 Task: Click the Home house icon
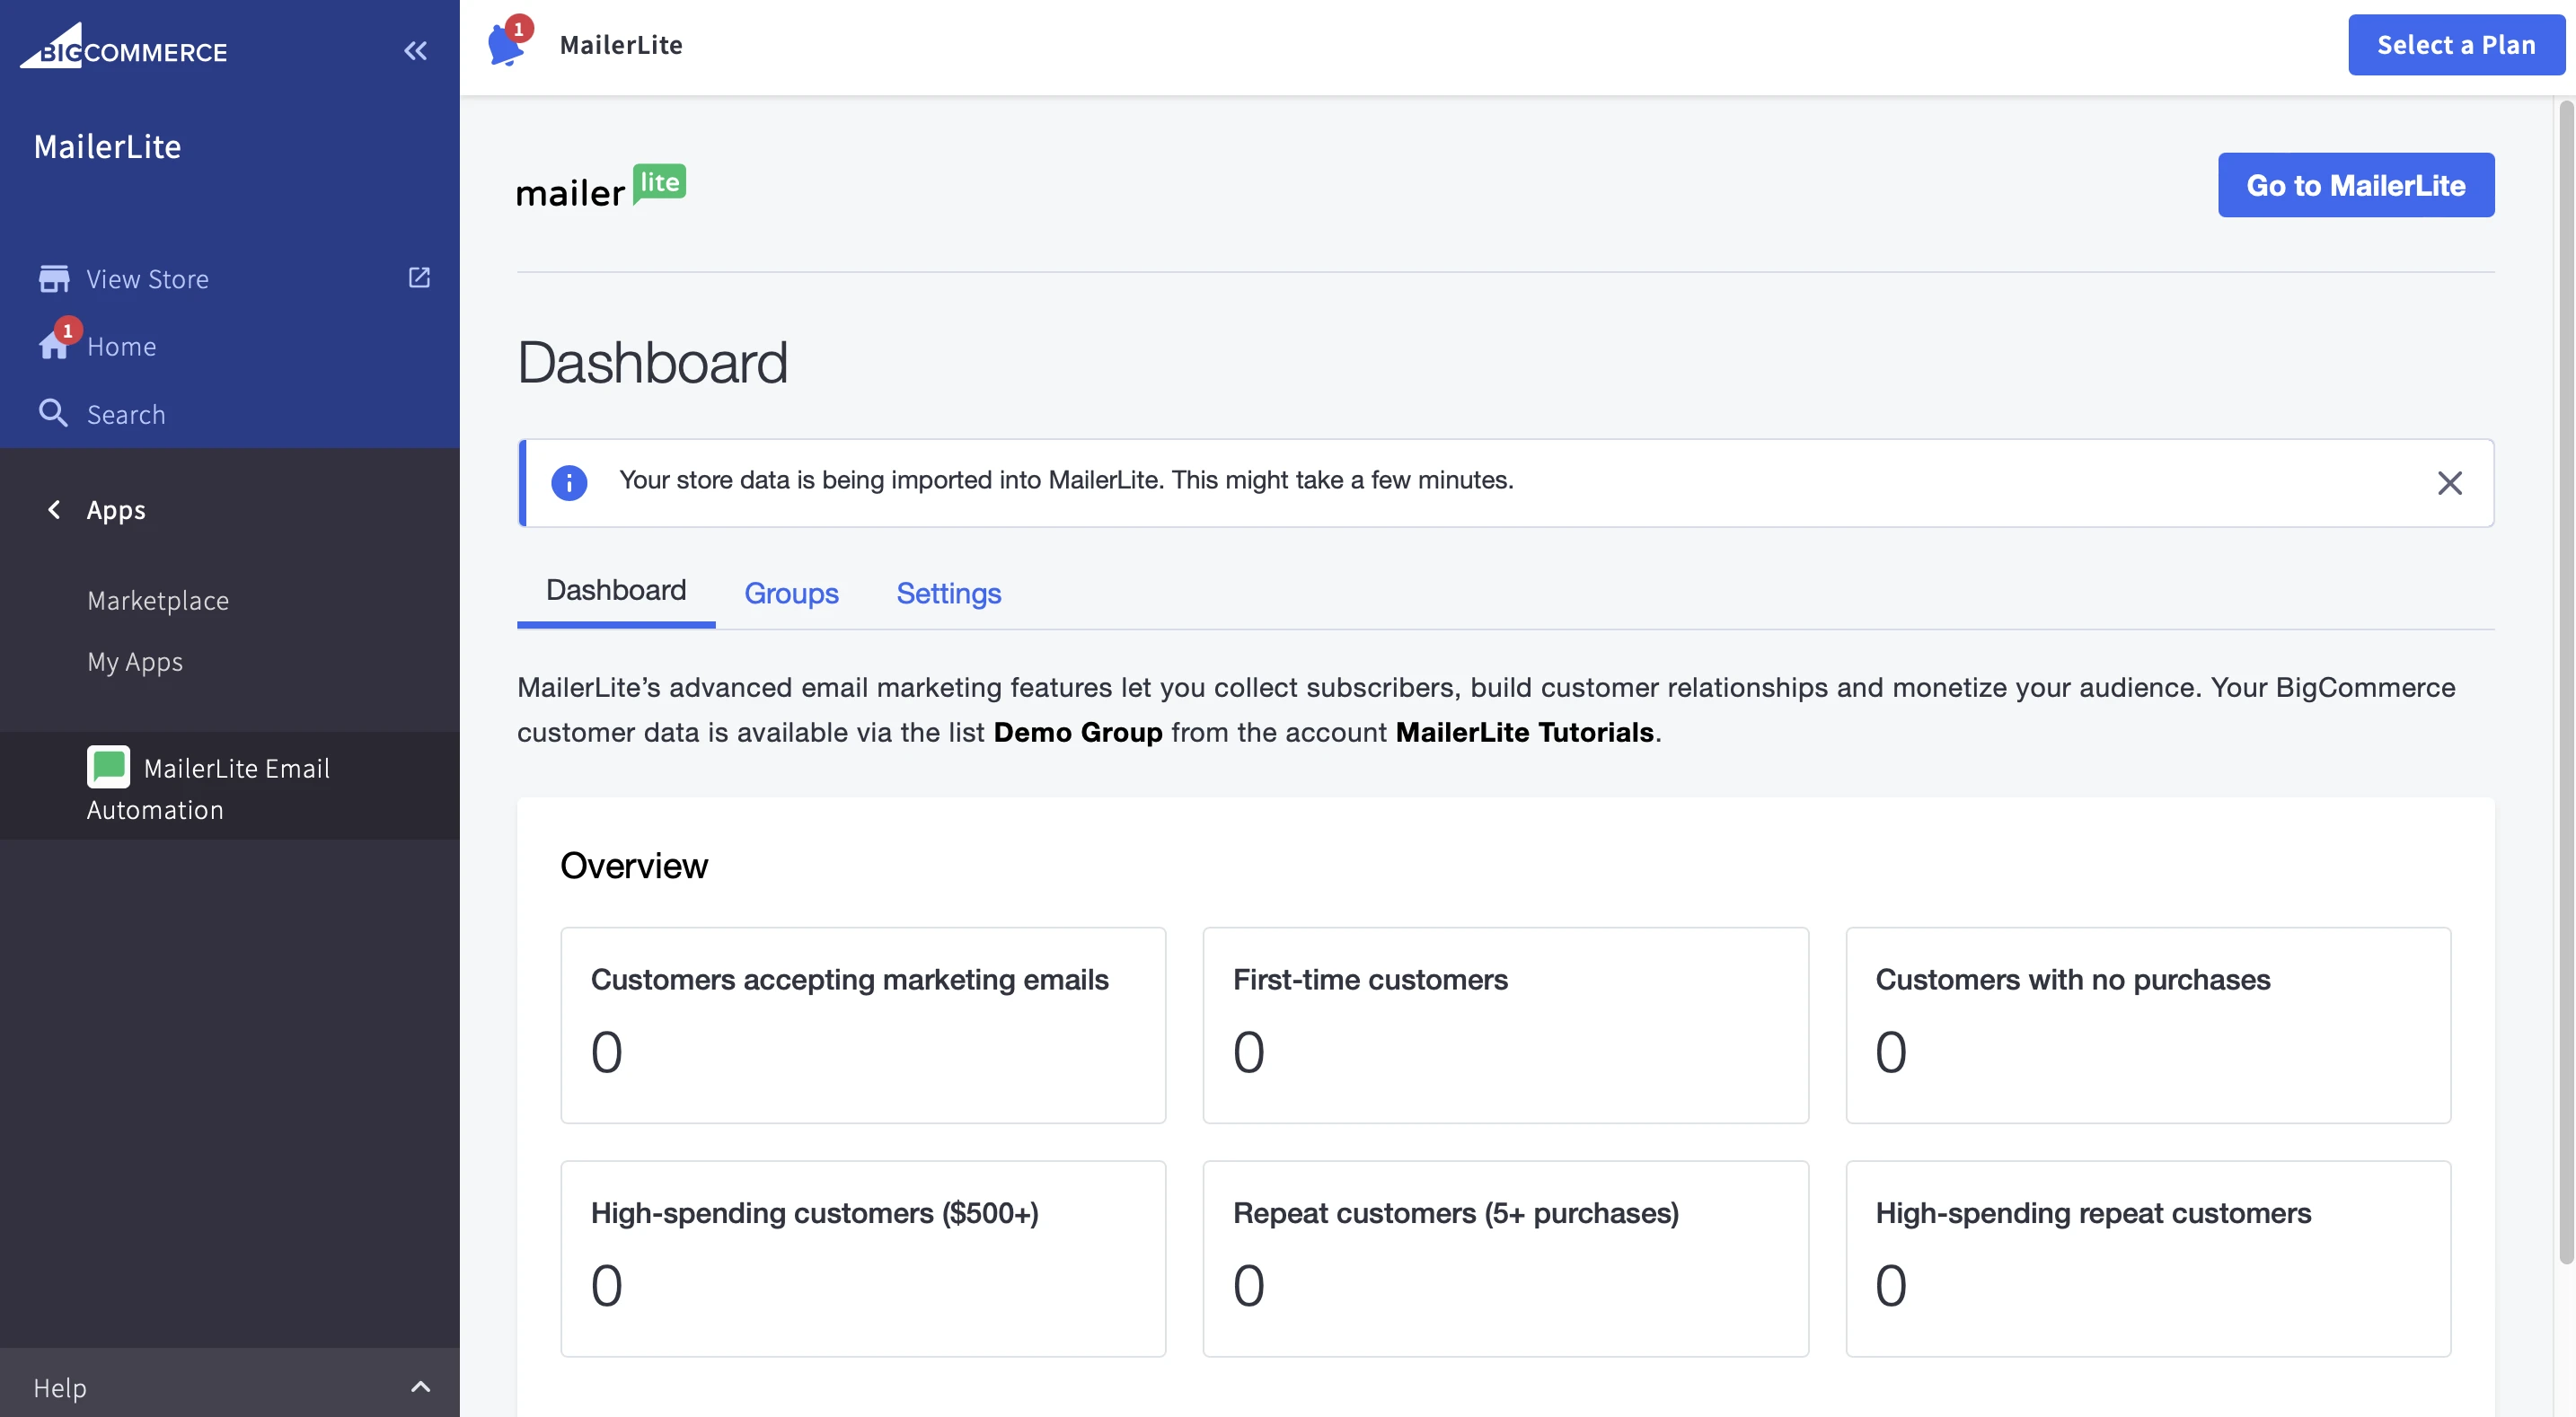[x=53, y=346]
